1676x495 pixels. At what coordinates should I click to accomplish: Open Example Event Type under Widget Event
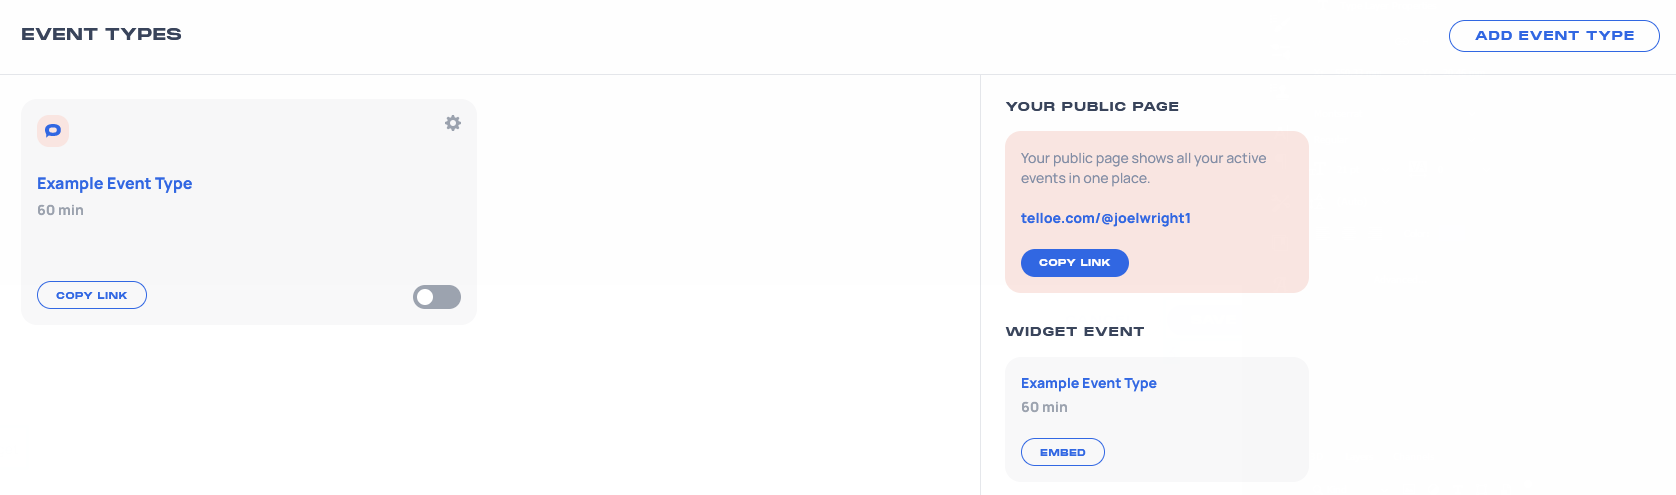click(1089, 383)
